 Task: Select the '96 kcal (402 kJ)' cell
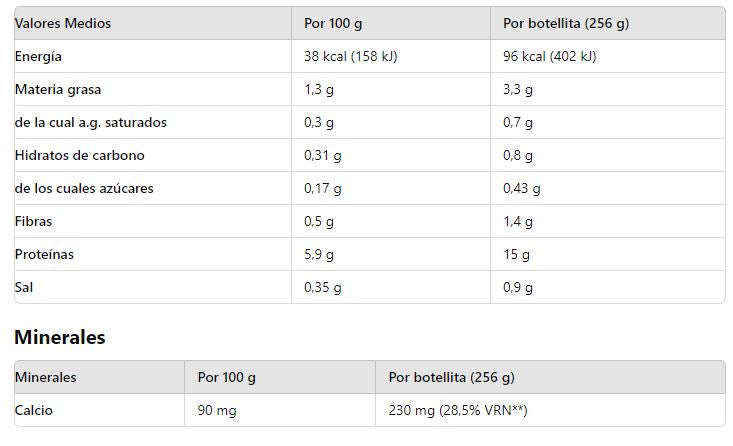[549, 56]
